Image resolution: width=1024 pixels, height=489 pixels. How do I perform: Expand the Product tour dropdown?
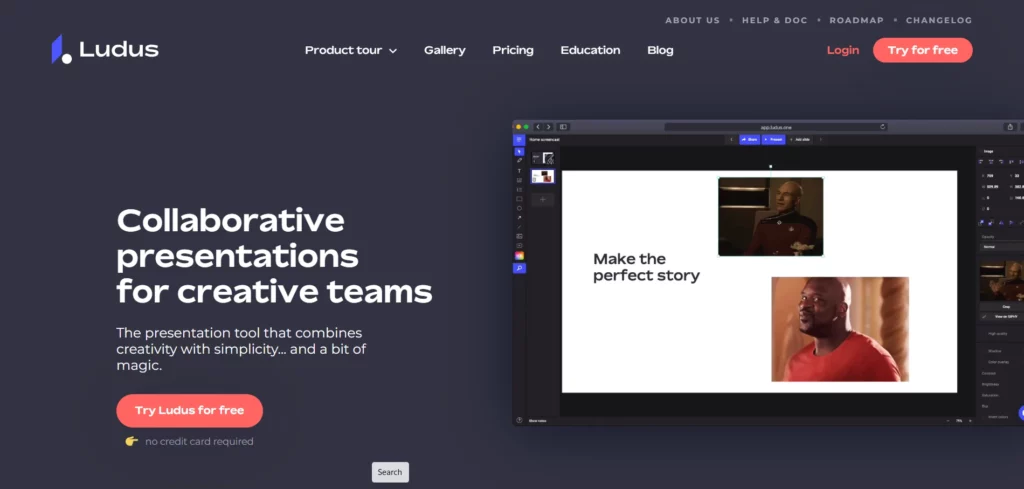click(x=350, y=50)
